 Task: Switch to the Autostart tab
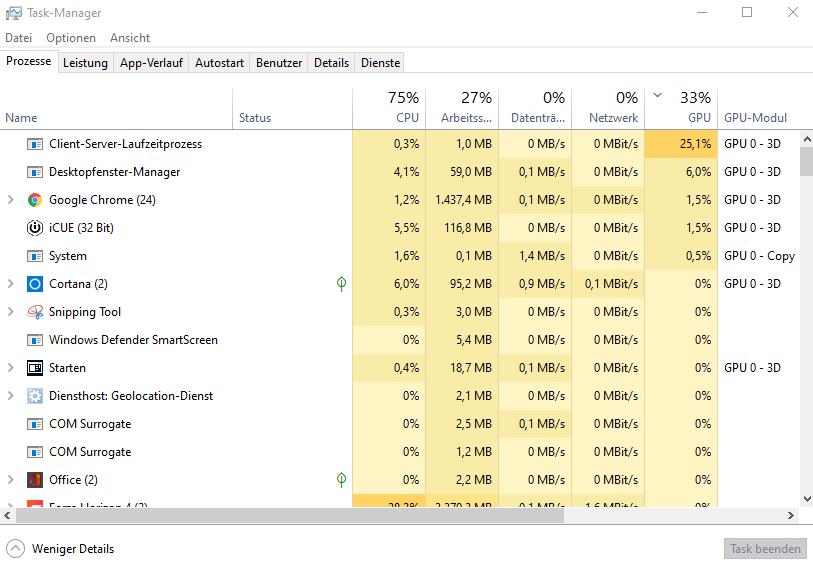pos(219,63)
